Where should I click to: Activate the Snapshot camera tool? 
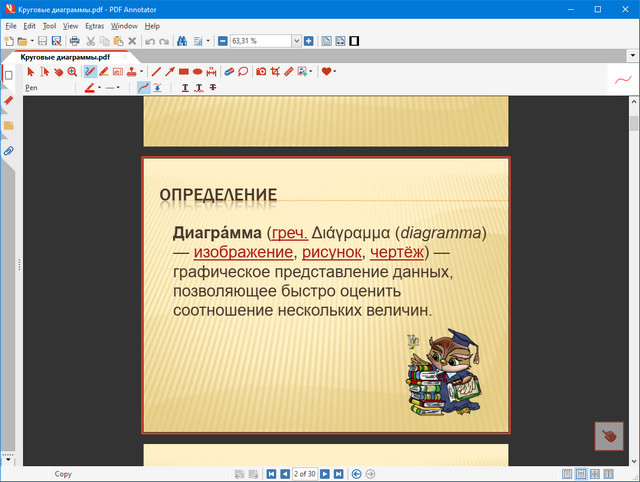261,72
